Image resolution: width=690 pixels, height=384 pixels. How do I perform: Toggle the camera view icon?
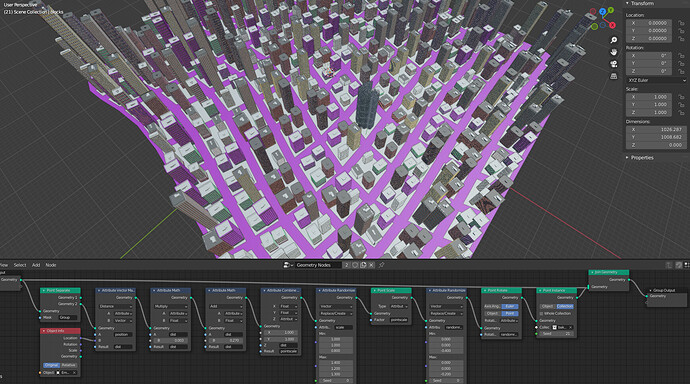click(613, 64)
